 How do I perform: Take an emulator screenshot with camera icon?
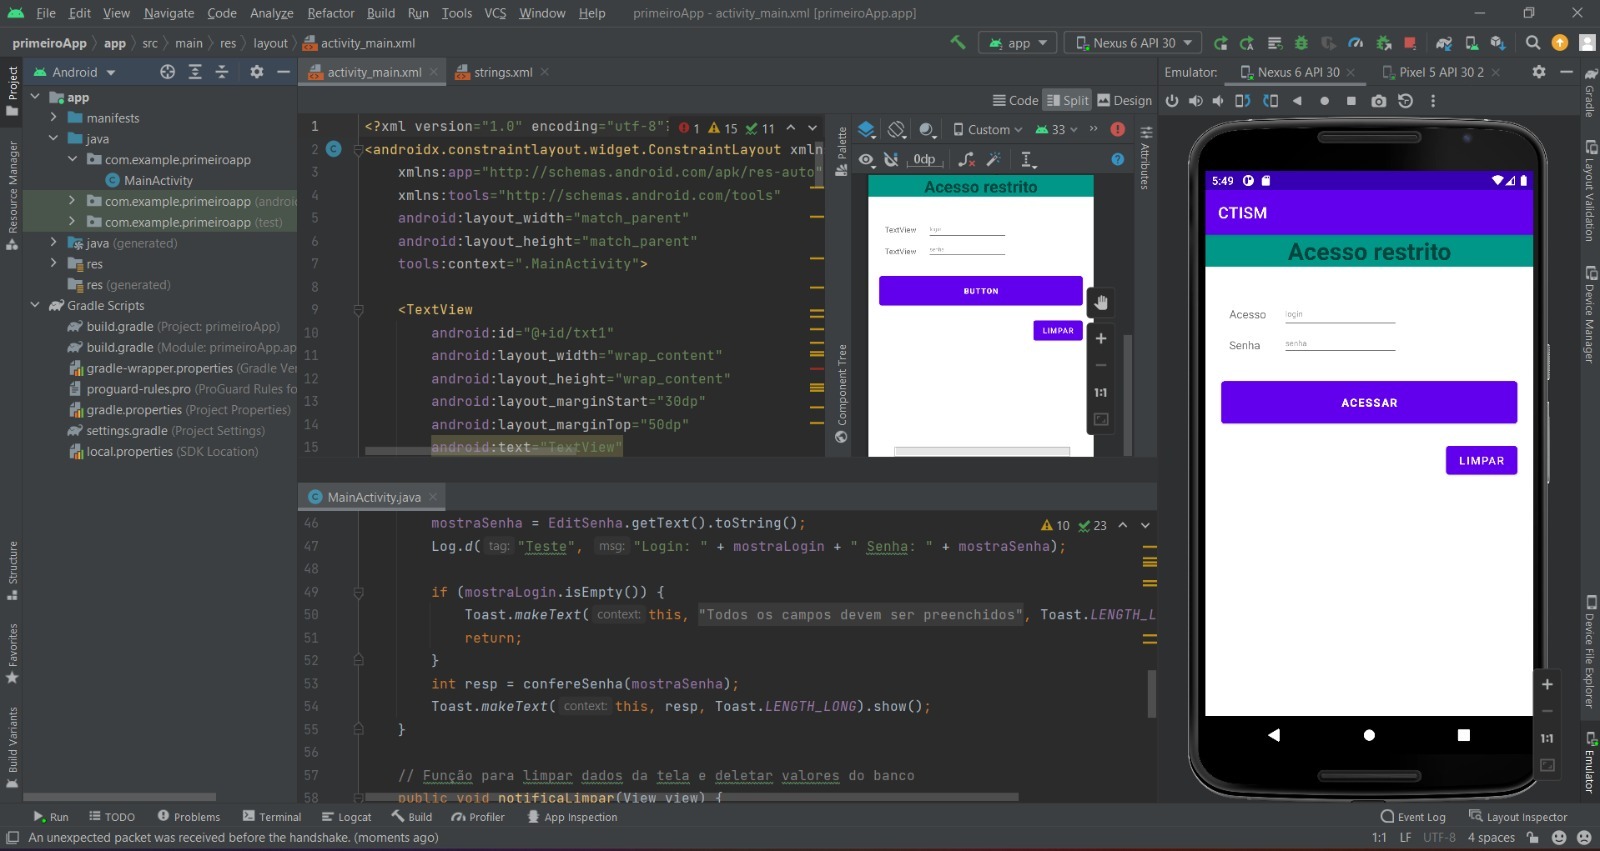point(1379,101)
